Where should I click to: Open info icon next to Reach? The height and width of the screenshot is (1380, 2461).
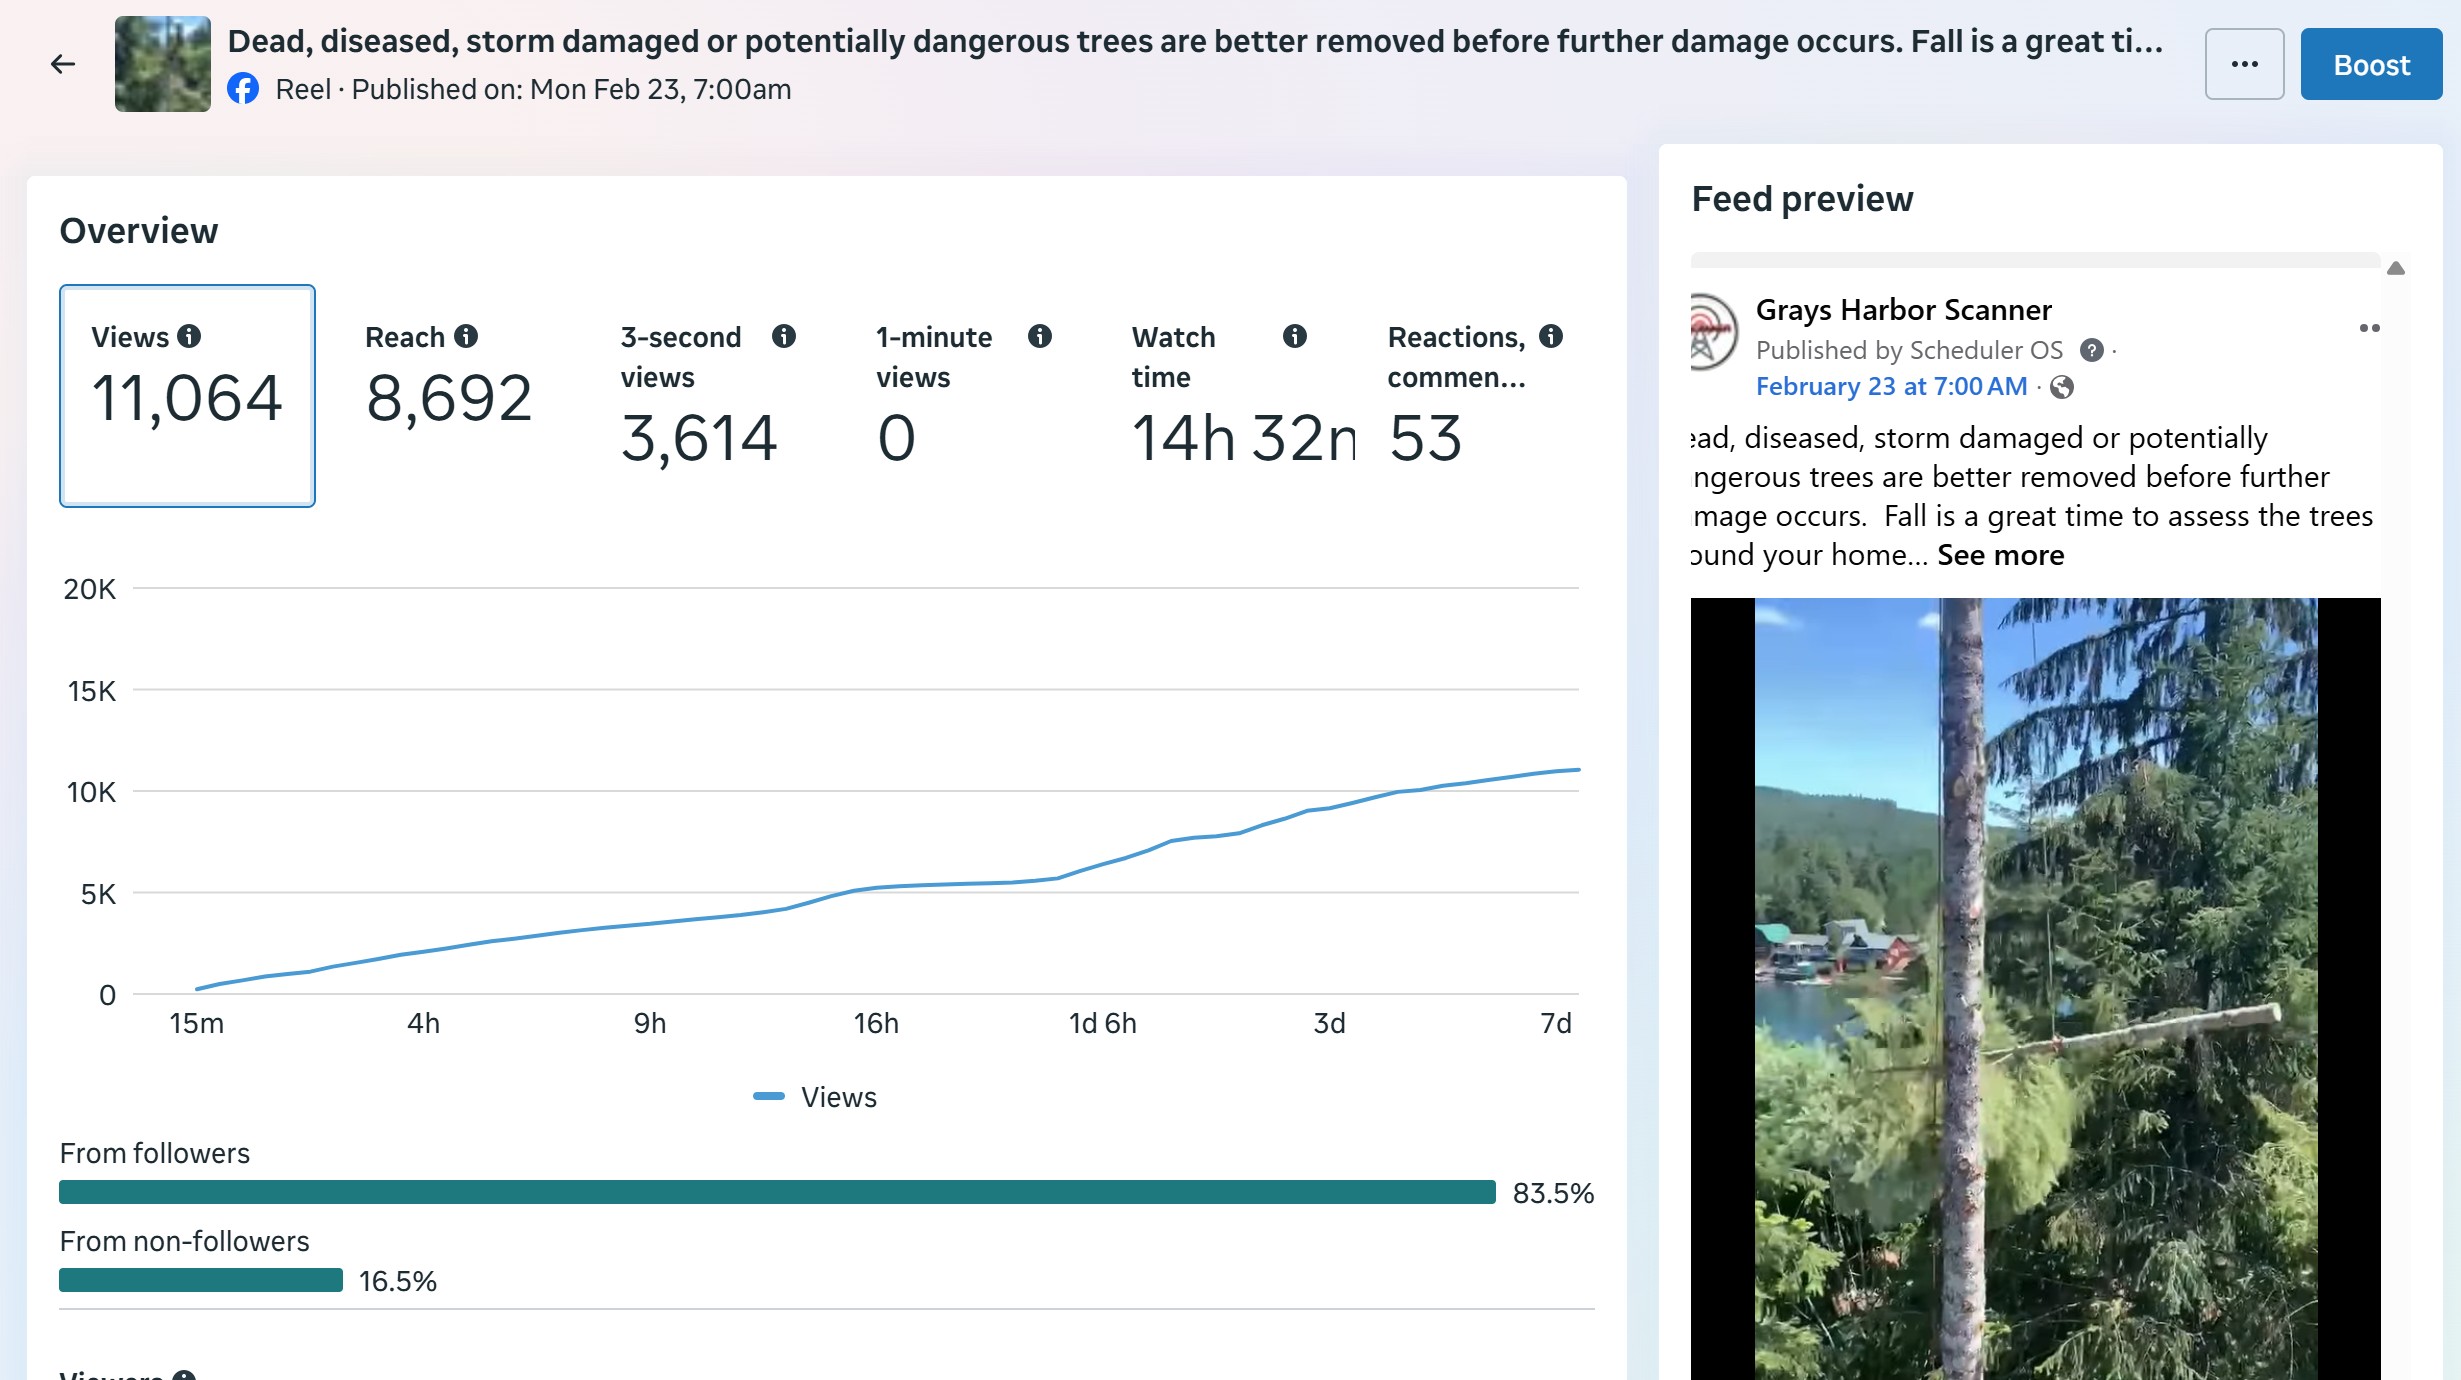coord(466,336)
